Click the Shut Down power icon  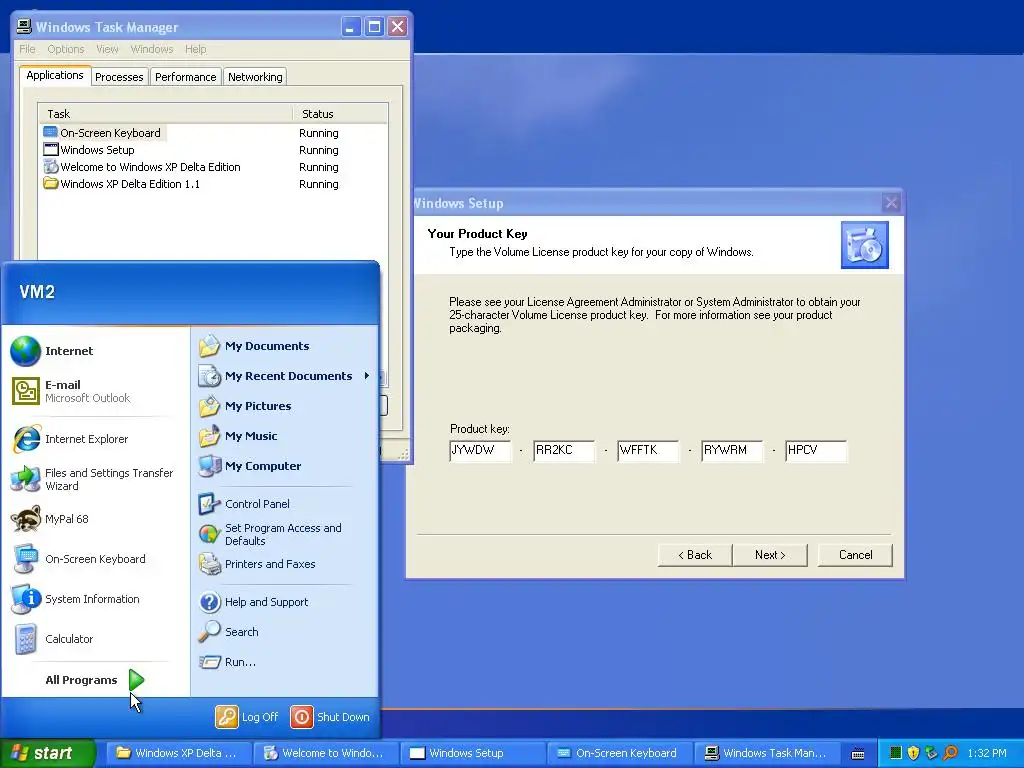(301, 717)
